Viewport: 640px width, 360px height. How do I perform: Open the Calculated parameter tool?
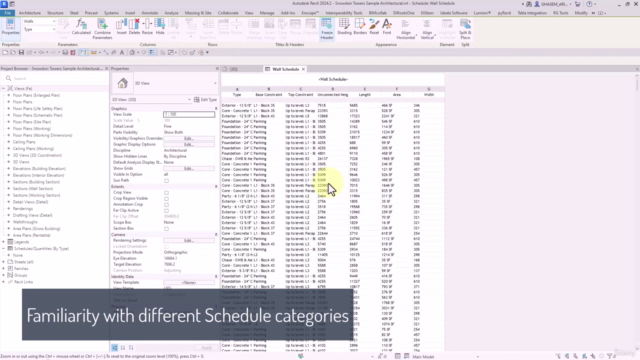(x=81, y=27)
